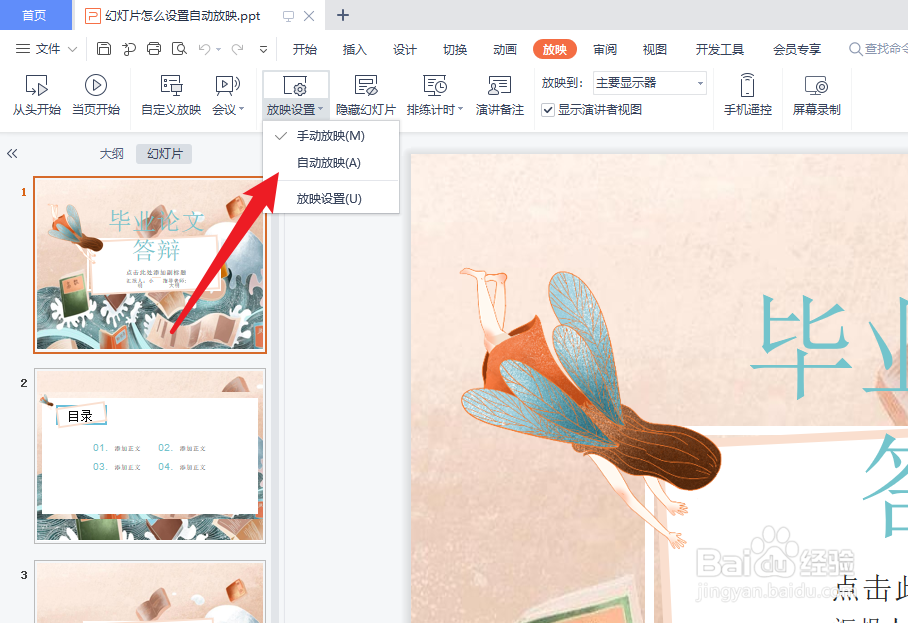Expand the 放映到 display dropdown
The height and width of the screenshot is (623, 908).
click(x=700, y=83)
